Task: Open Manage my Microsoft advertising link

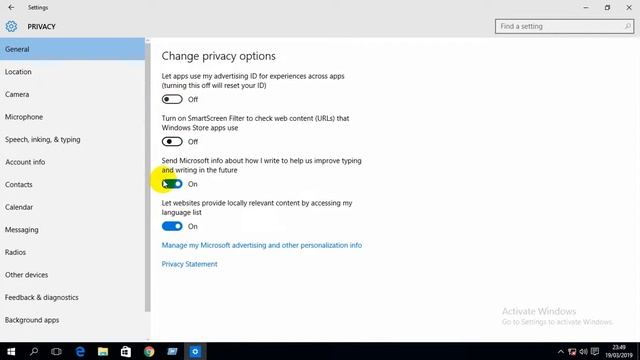Action: coord(262,245)
